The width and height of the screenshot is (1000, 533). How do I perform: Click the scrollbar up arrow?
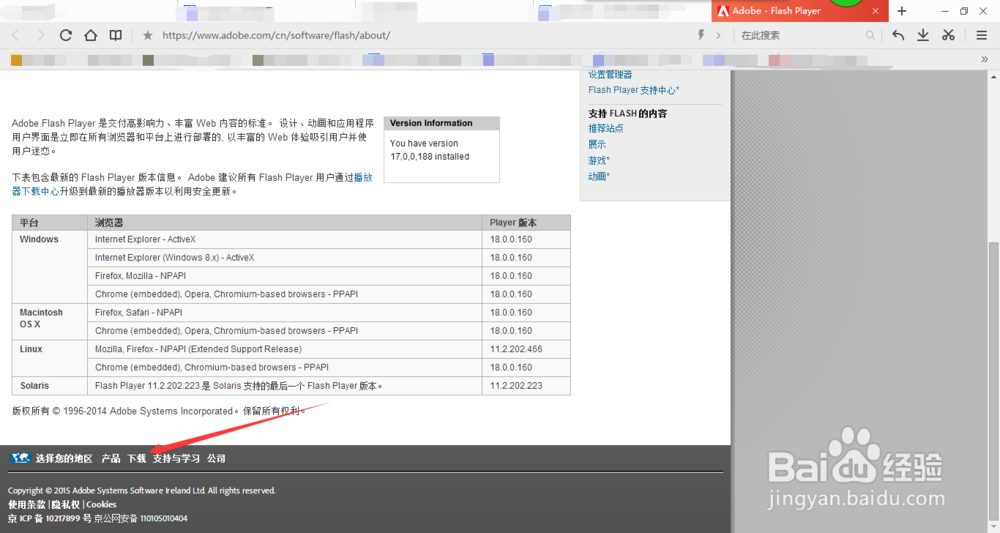click(994, 77)
